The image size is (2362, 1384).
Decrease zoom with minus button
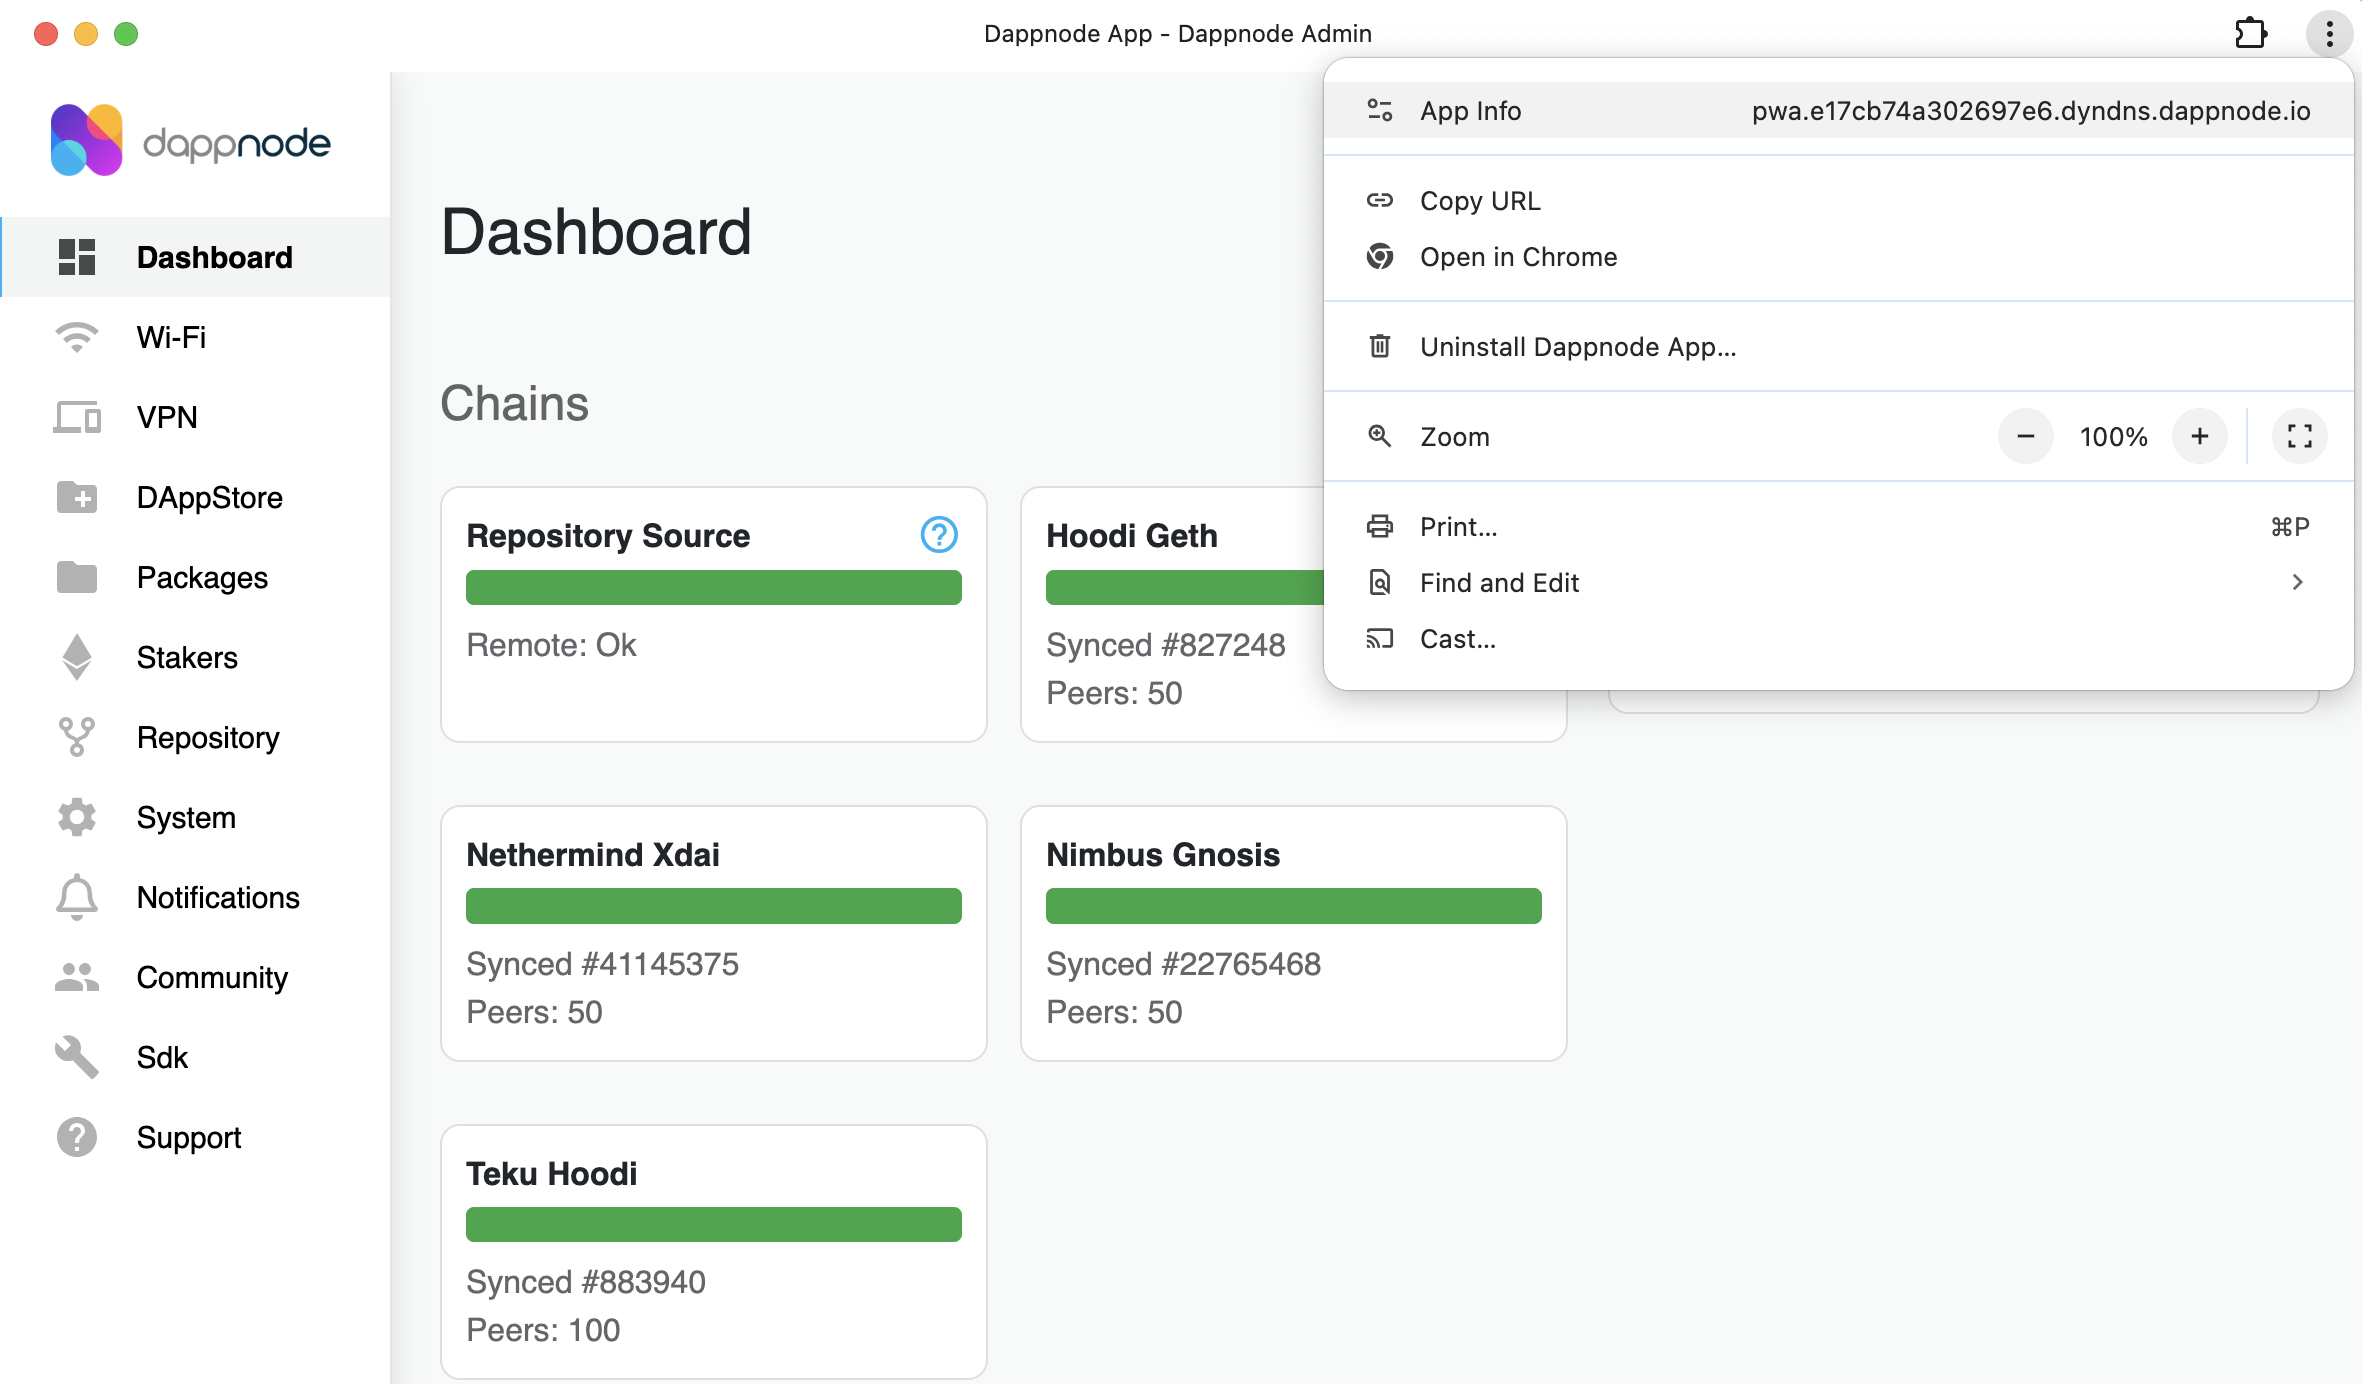point(2025,437)
